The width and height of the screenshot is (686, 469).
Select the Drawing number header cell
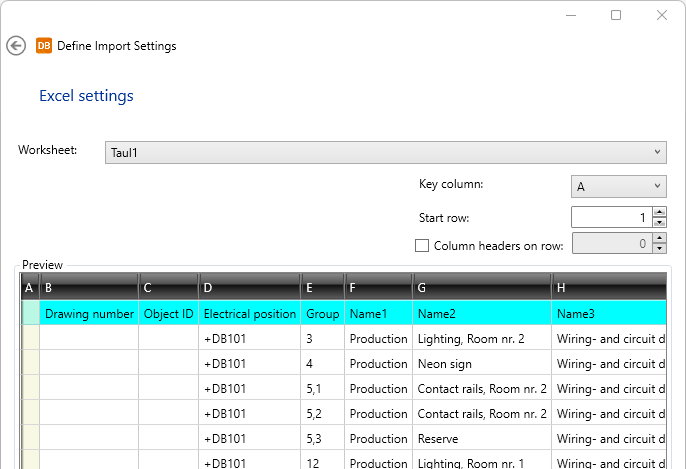[x=89, y=313]
